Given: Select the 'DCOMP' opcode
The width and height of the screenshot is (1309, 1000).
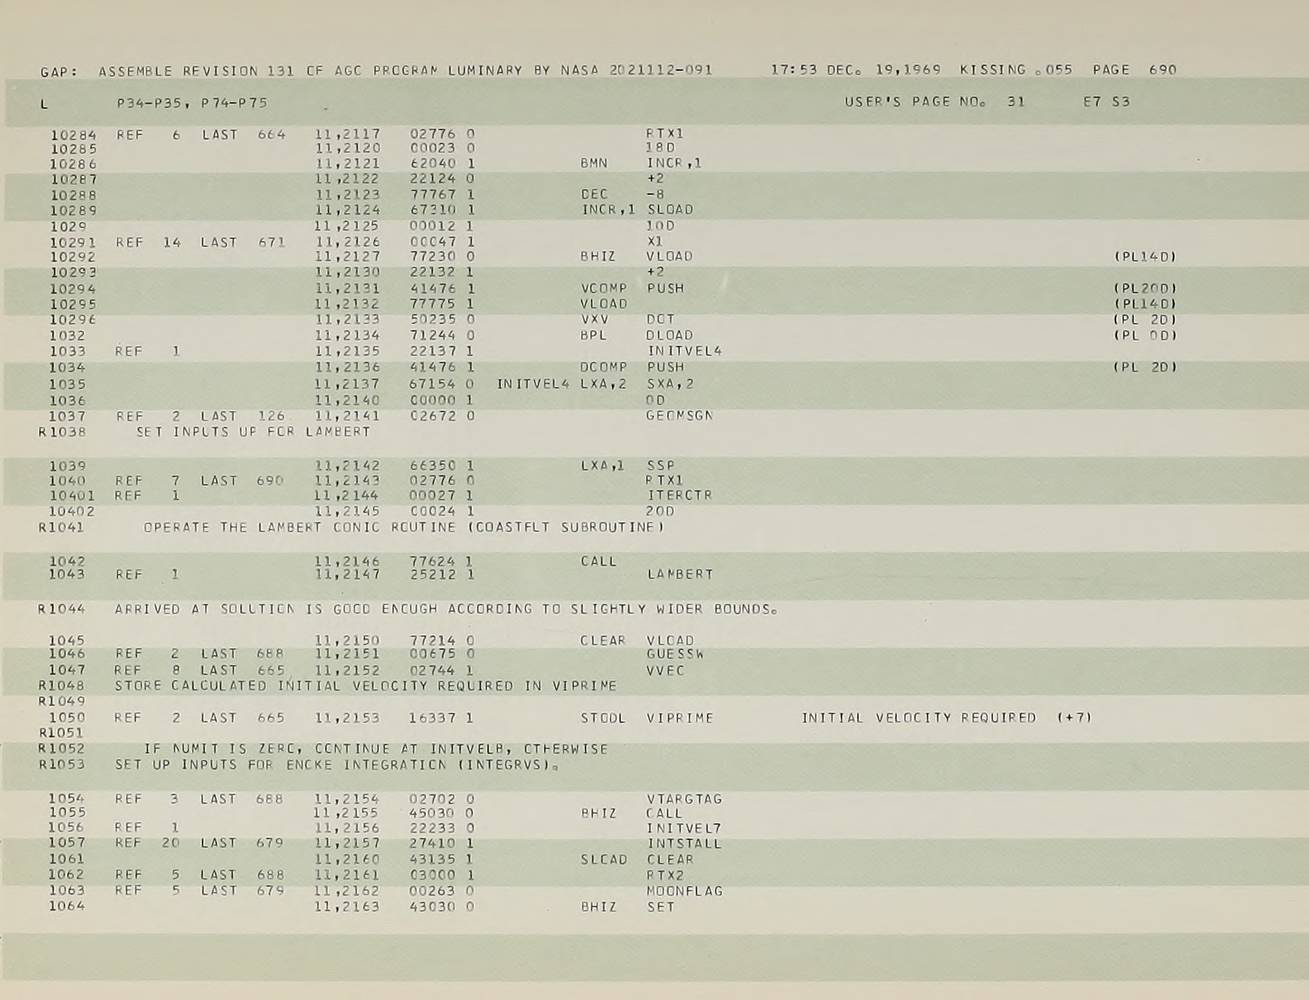Looking at the screenshot, I should 604,367.
